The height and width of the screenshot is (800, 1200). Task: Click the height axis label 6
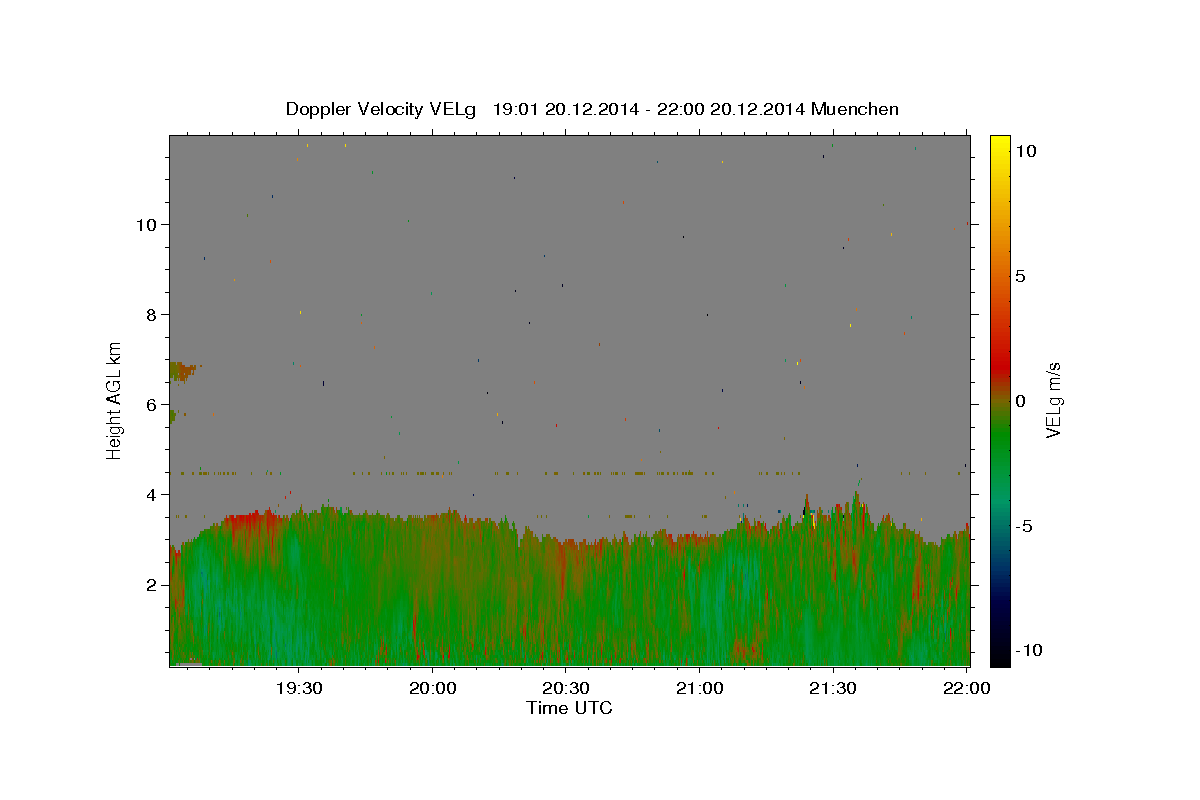tap(153, 405)
